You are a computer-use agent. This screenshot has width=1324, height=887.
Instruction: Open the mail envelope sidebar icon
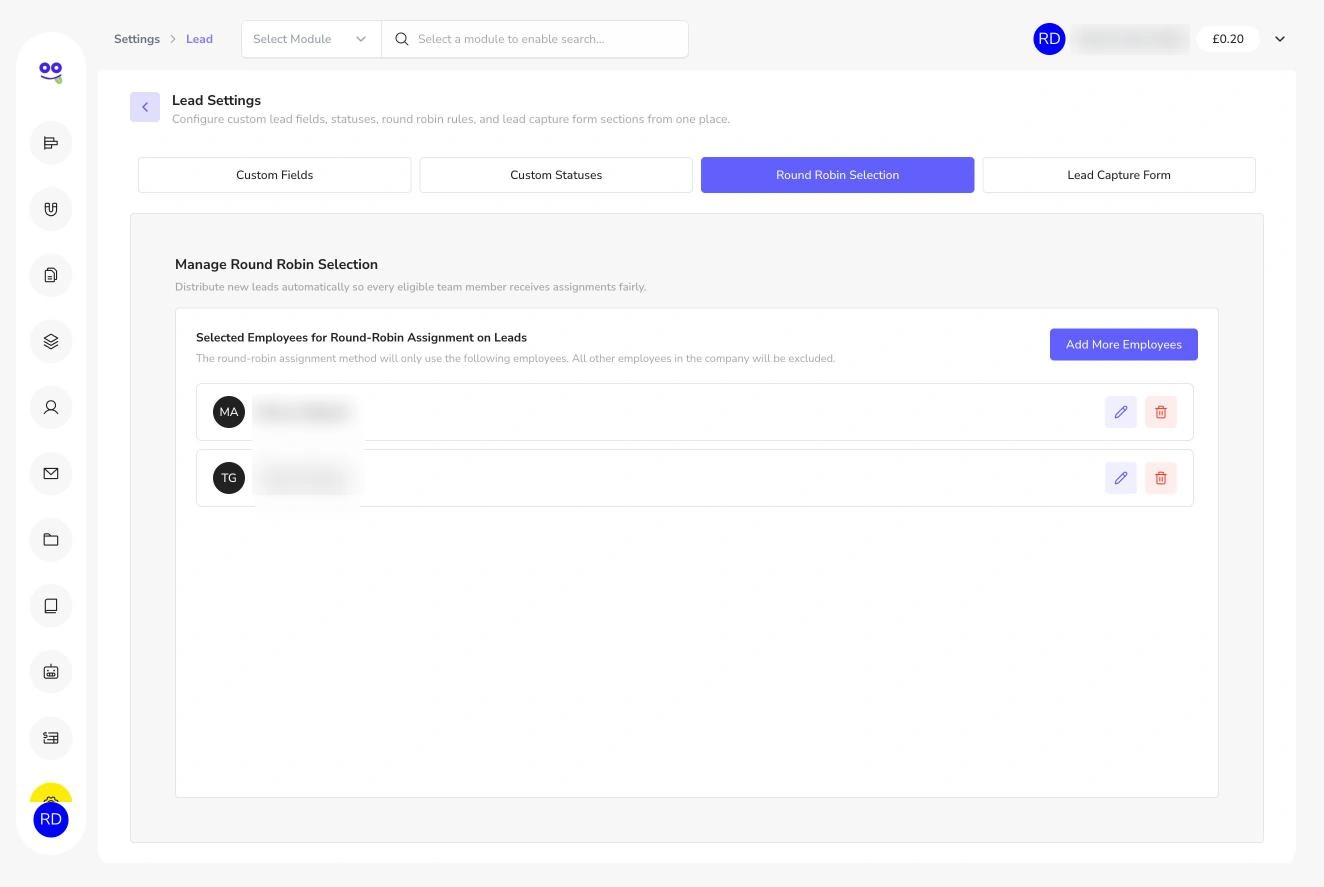tap(51, 473)
